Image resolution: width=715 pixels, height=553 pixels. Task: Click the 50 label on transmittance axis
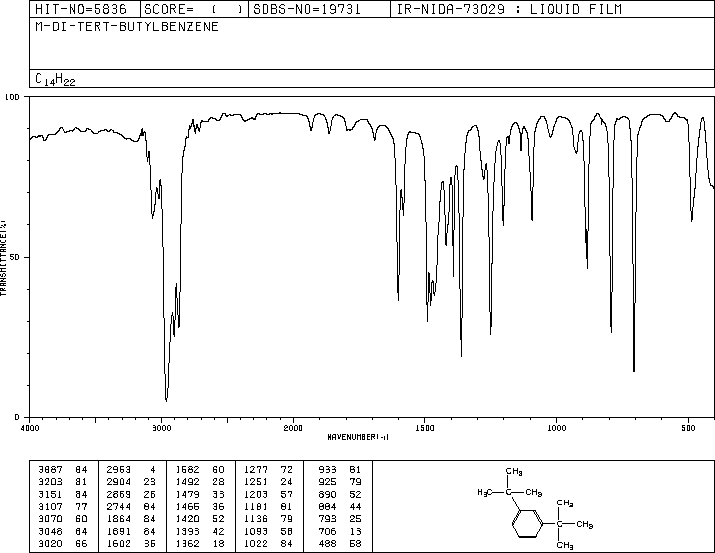tap(15, 257)
